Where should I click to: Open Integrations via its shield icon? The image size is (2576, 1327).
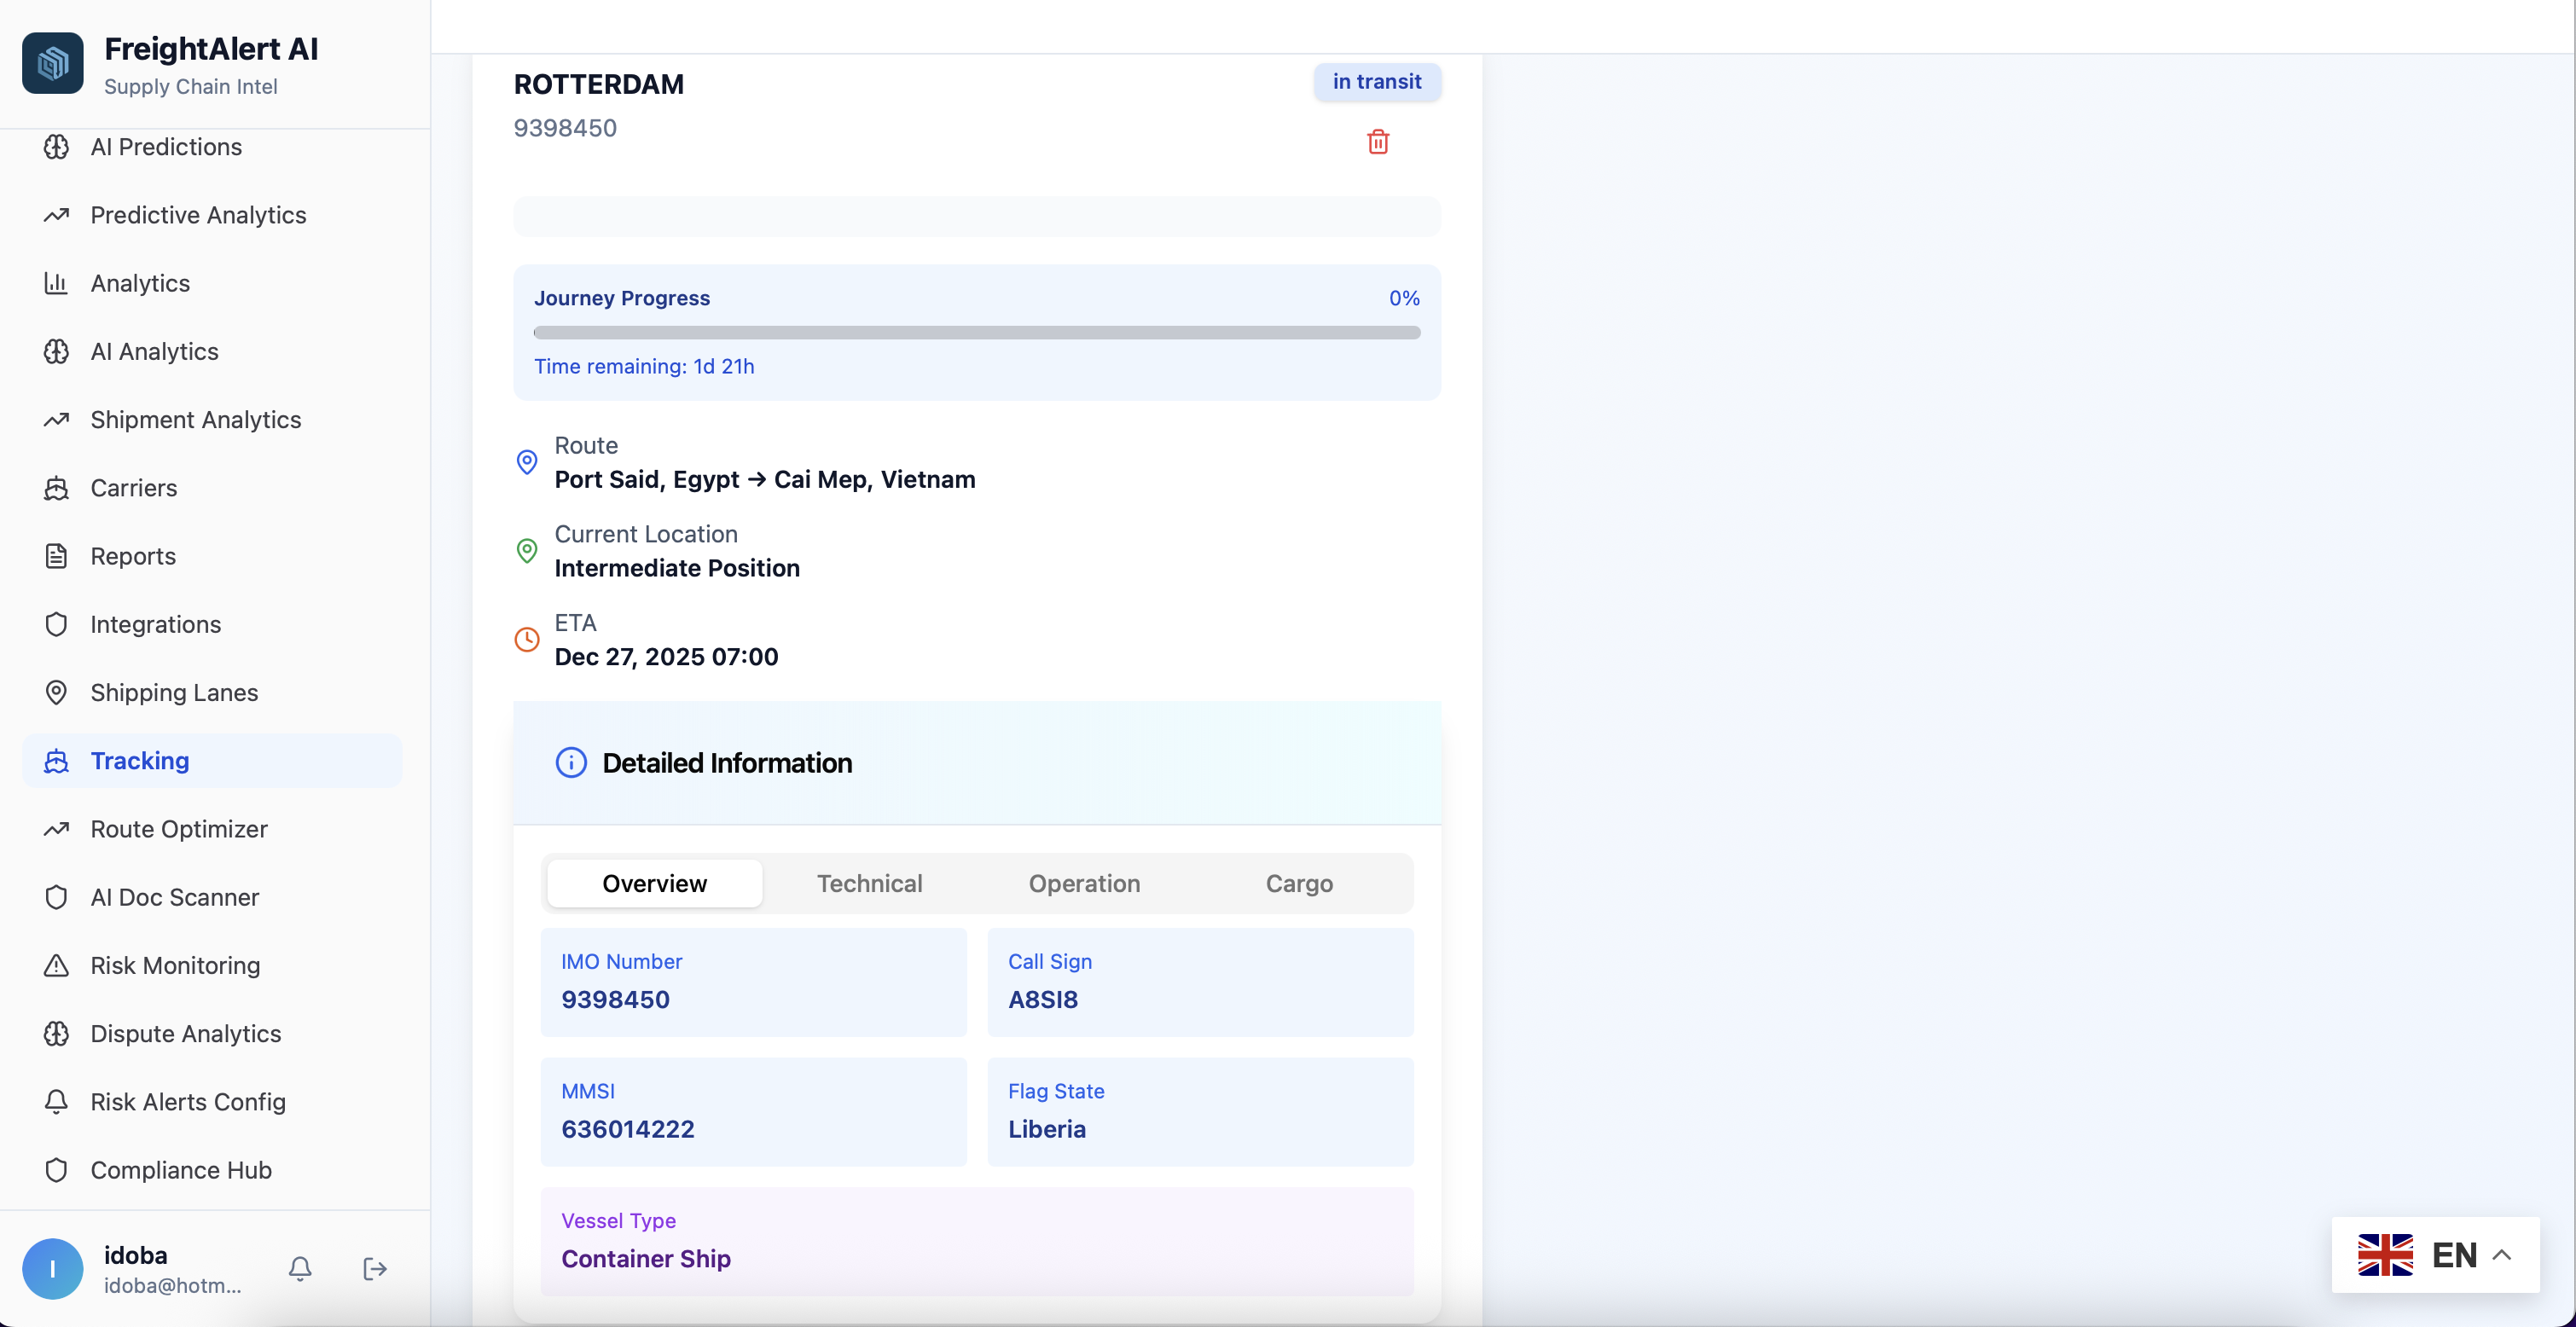point(56,624)
